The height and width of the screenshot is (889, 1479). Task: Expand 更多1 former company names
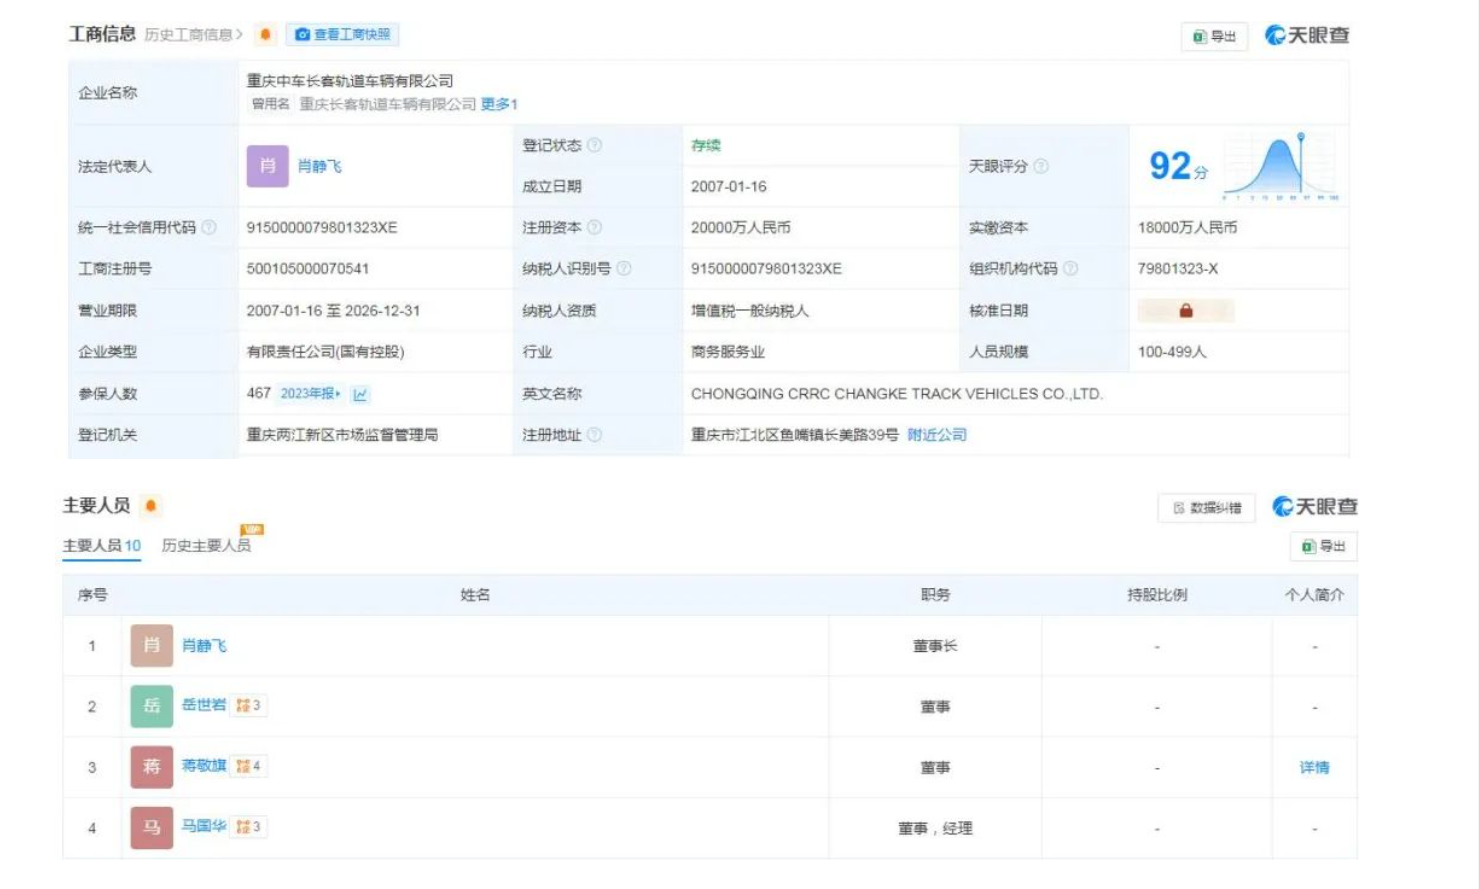(x=499, y=104)
